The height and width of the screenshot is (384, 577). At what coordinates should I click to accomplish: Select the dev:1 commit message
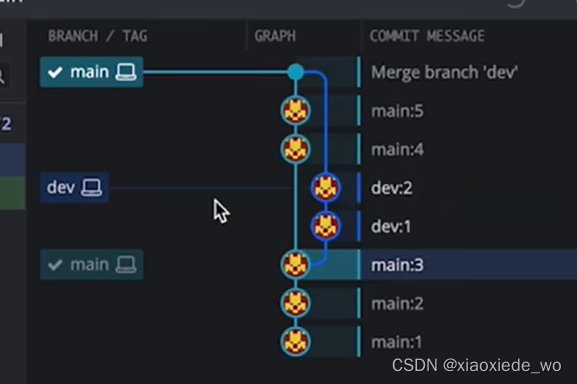coord(391,227)
